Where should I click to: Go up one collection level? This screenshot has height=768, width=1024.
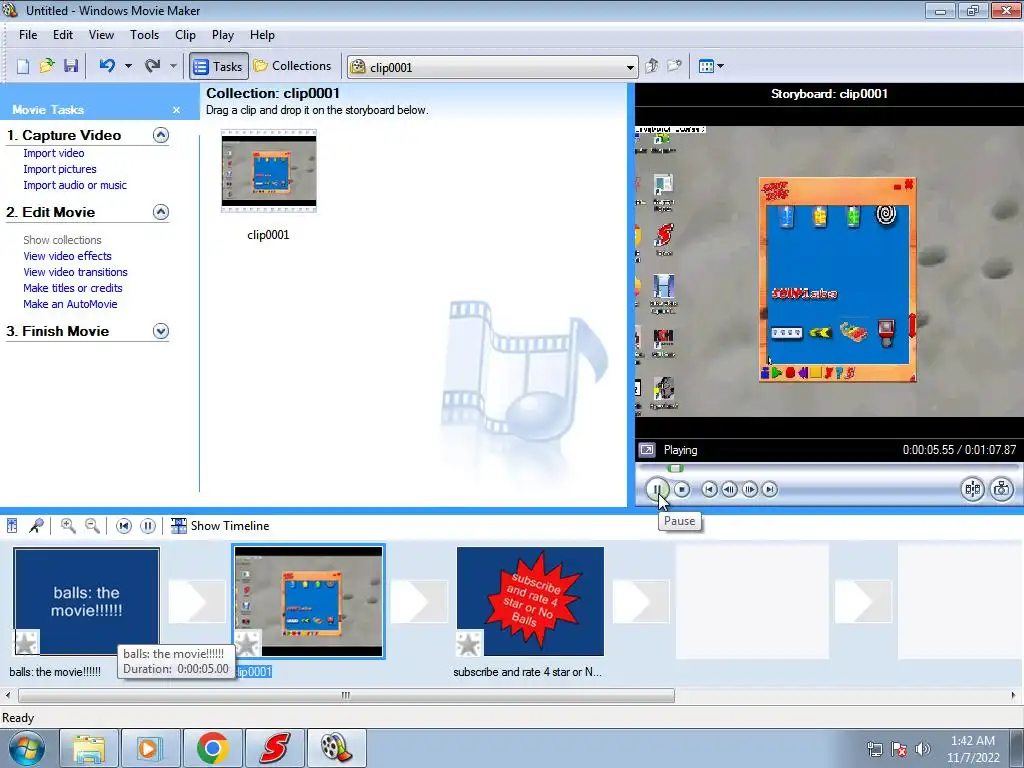(x=652, y=66)
